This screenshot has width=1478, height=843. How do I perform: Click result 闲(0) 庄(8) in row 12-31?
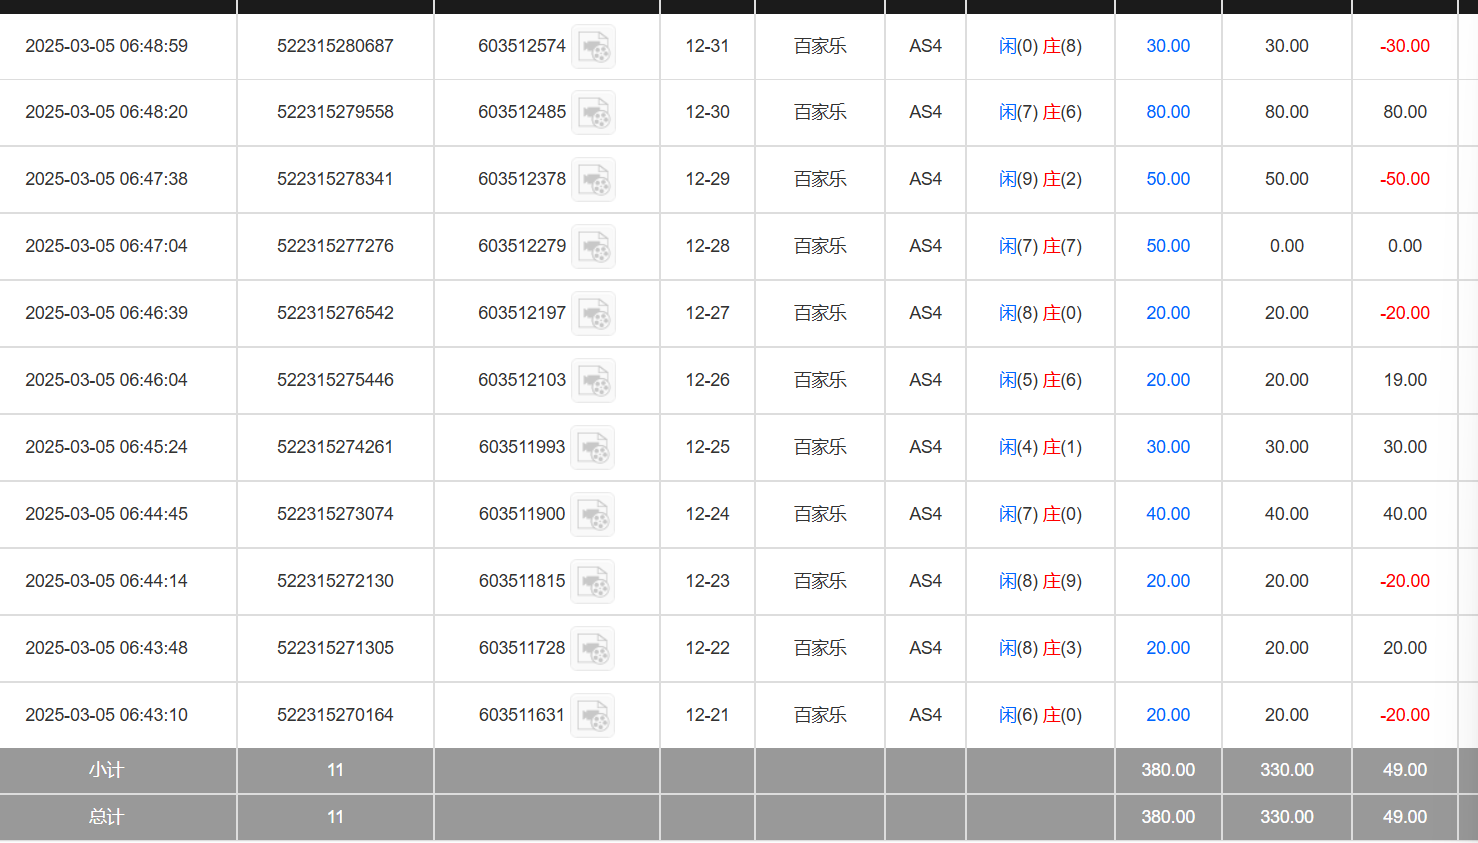pos(1040,46)
